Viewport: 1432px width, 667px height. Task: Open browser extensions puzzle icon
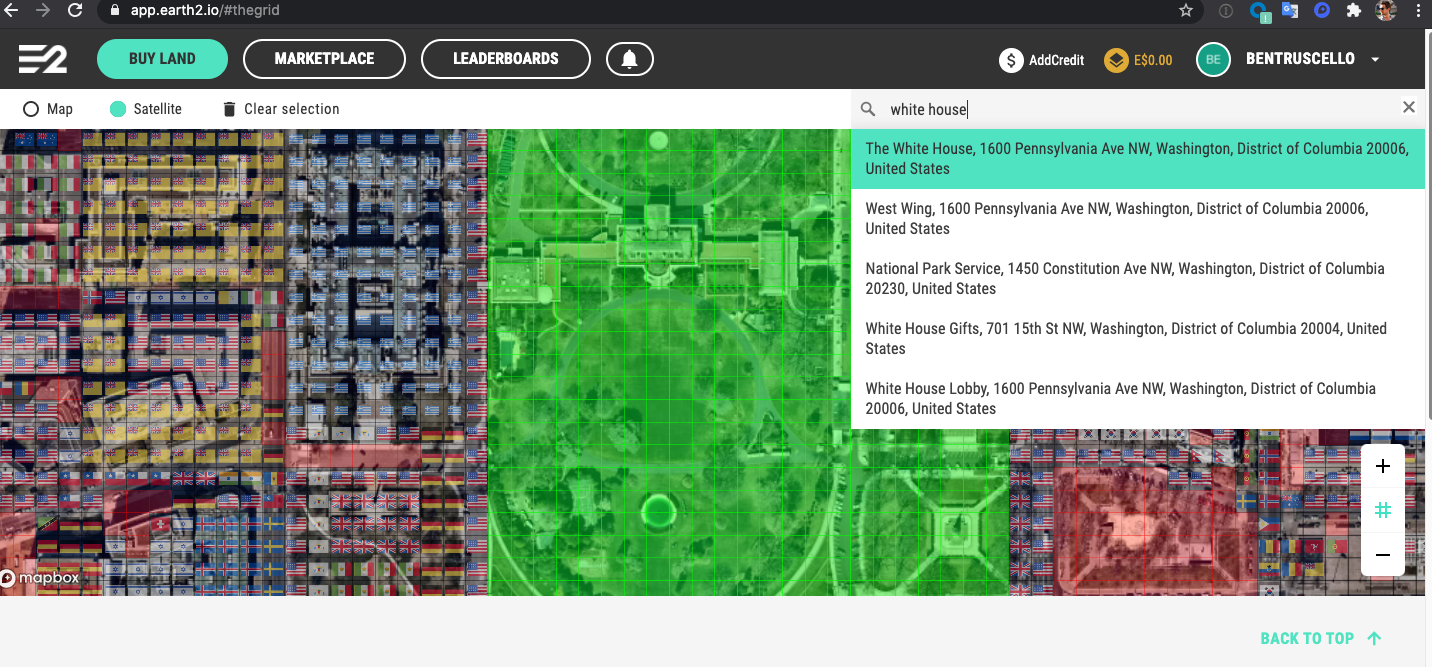(1354, 11)
